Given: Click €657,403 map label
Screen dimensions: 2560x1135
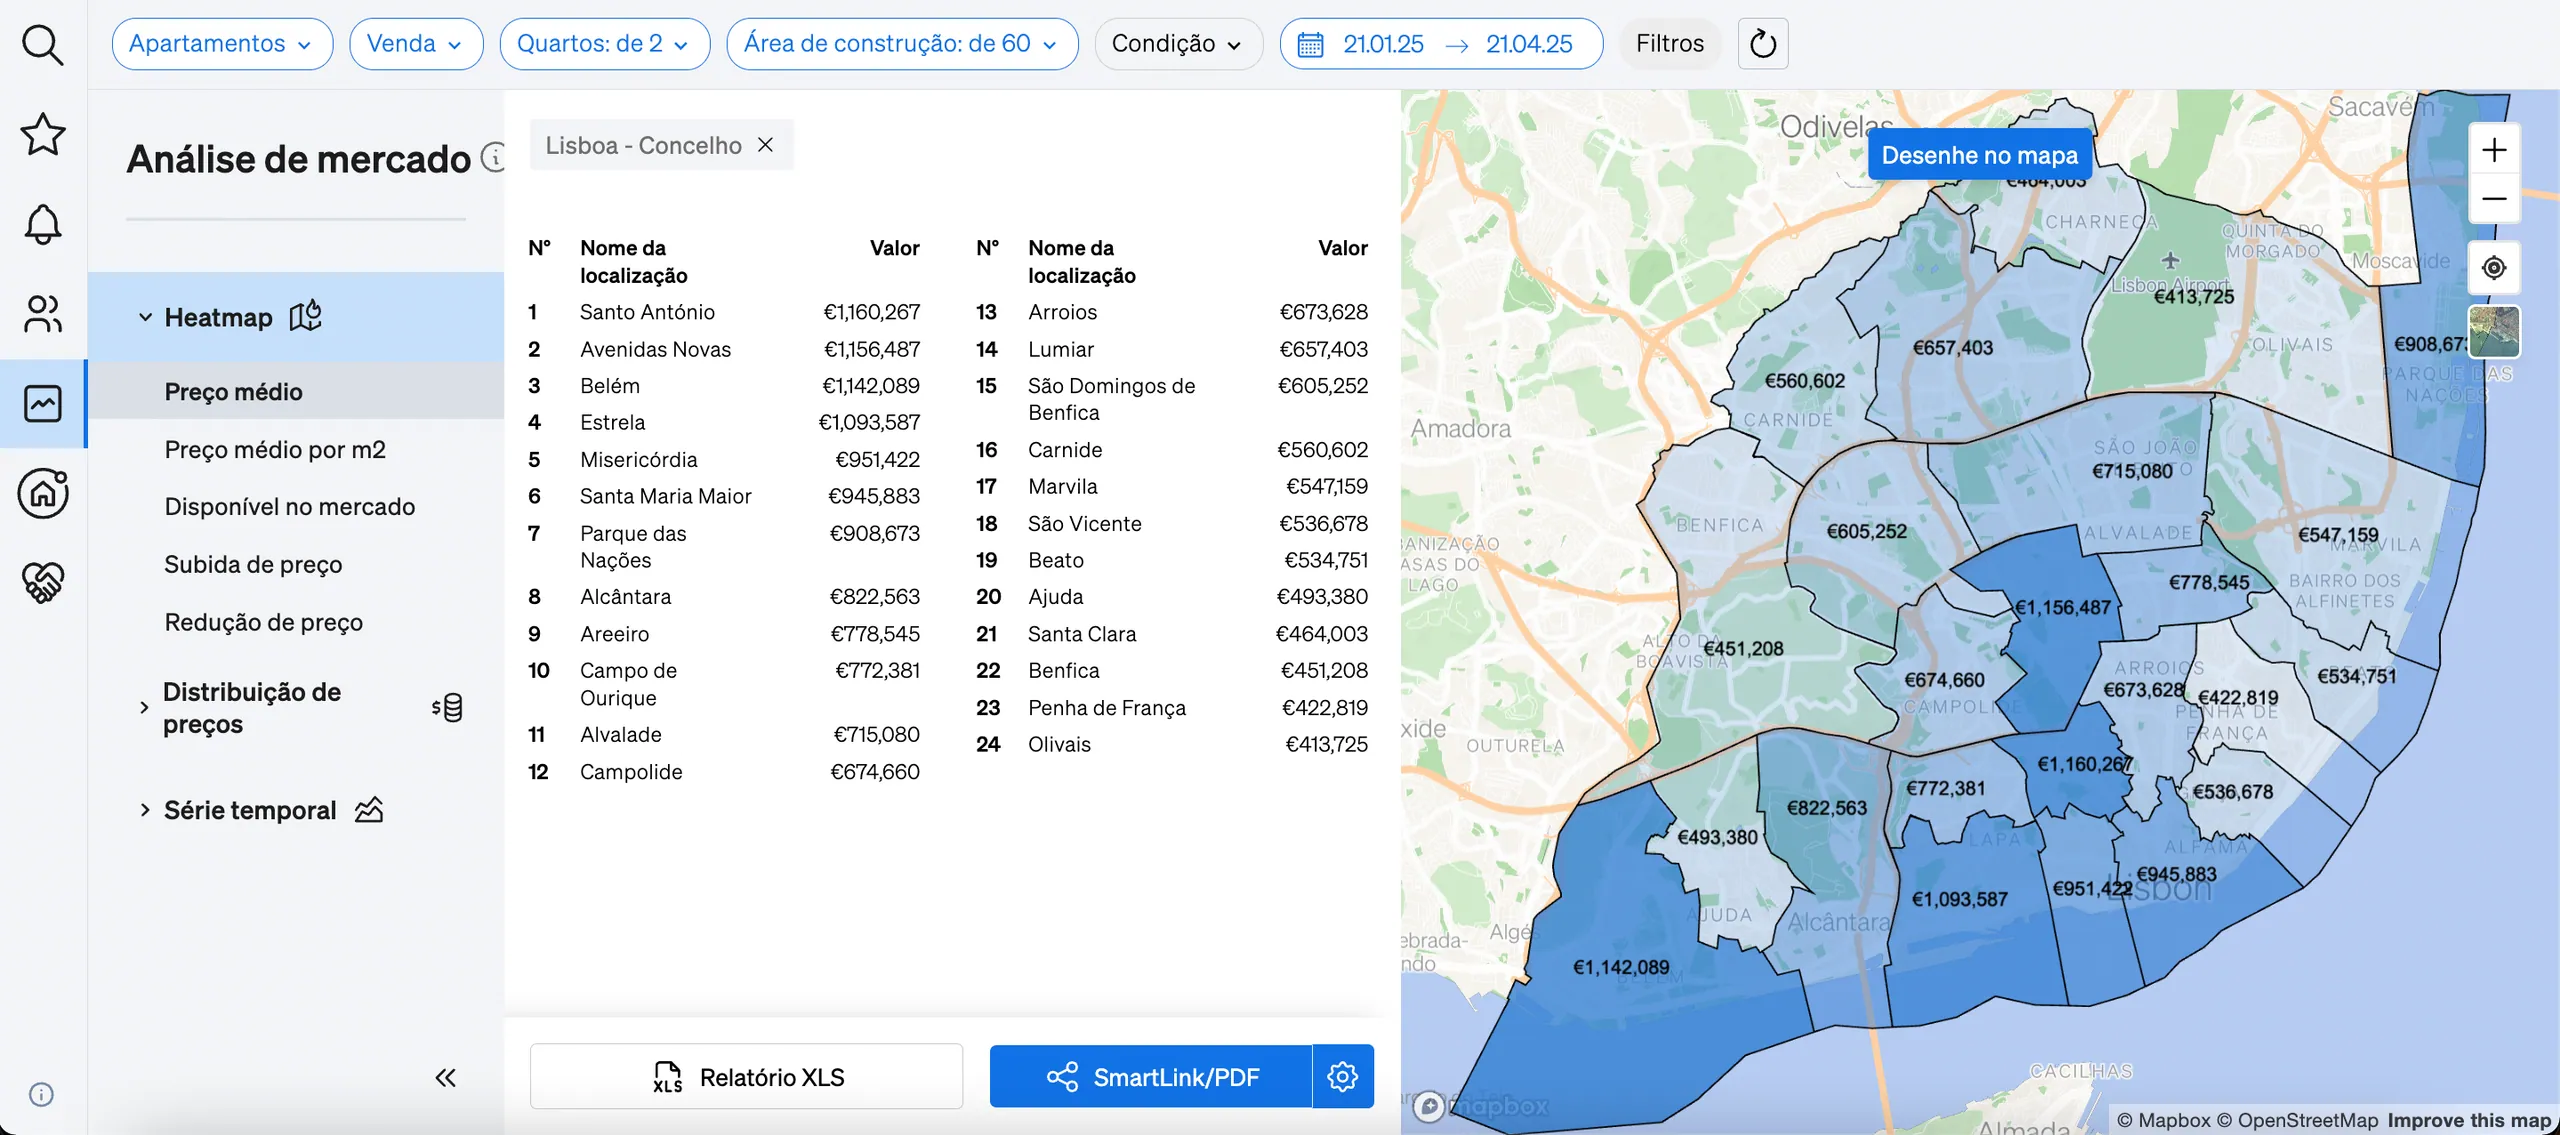Looking at the screenshot, I should [x=1953, y=347].
